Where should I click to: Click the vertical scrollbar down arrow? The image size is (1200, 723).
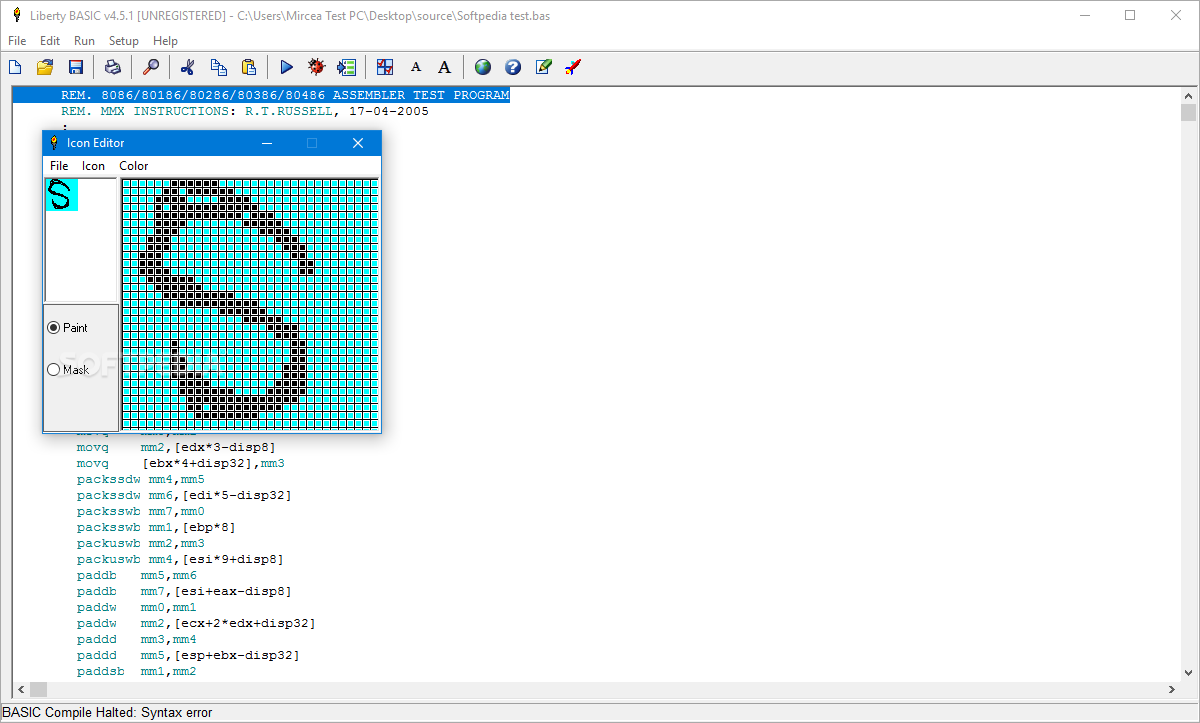tap(1187, 675)
